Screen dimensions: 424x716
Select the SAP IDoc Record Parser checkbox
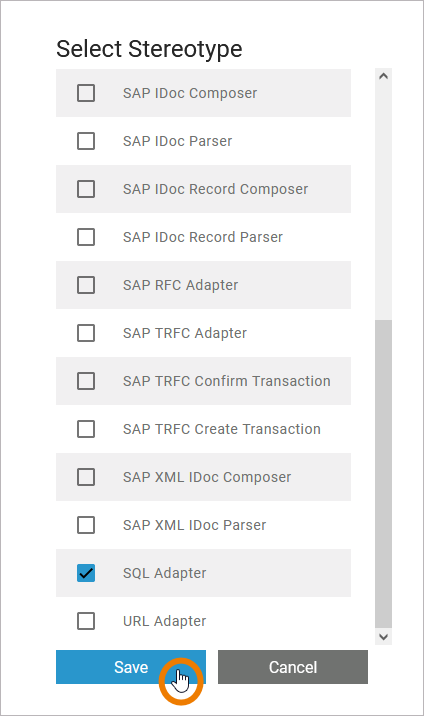click(86, 237)
